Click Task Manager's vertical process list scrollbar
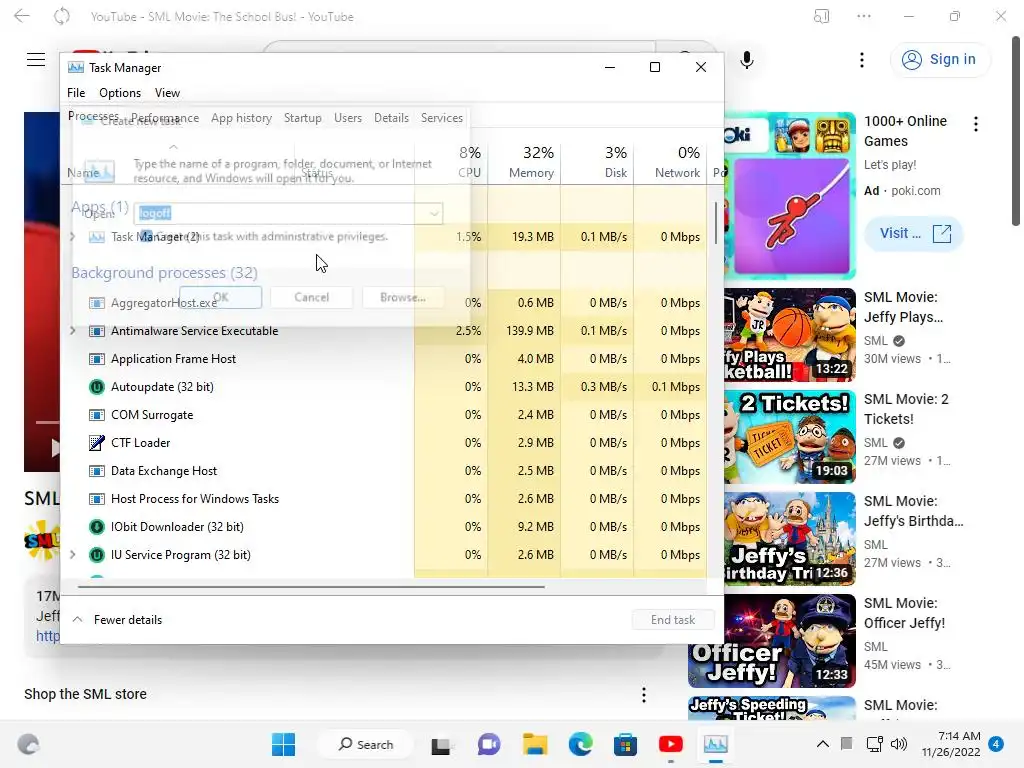Viewport: 1024px width, 768px height. [x=716, y=222]
